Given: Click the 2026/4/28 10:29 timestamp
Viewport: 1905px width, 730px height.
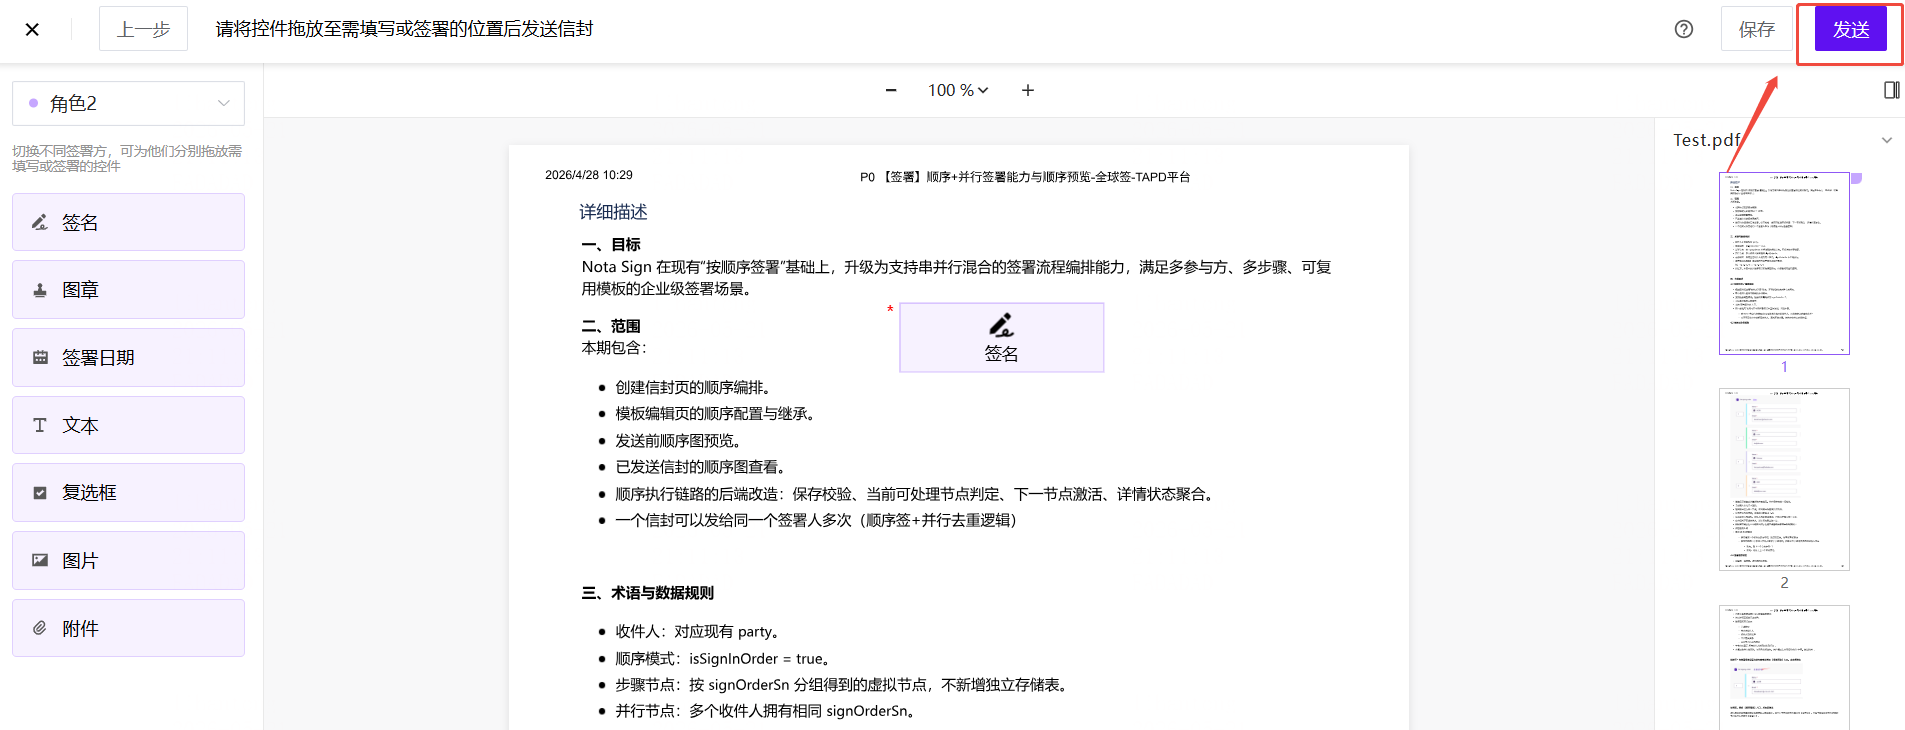Looking at the screenshot, I should (589, 175).
